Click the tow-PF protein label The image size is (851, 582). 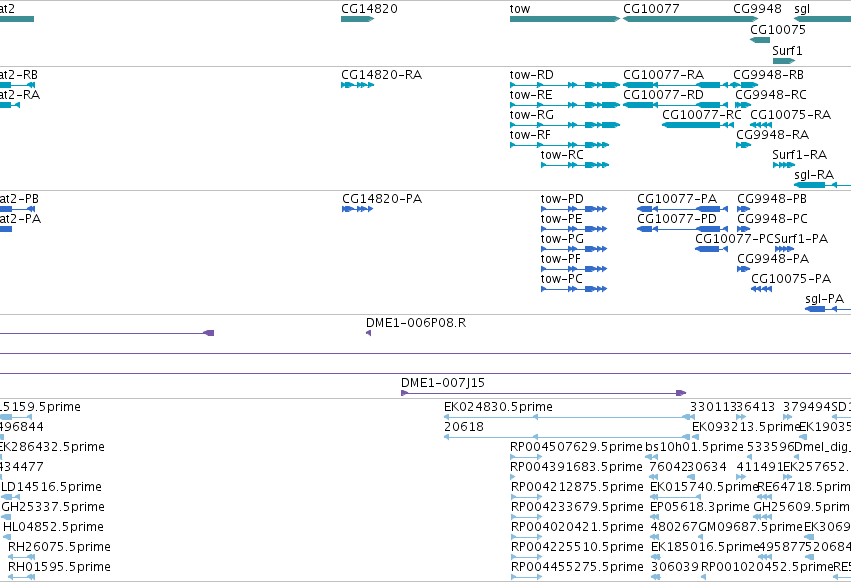(x=560, y=260)
